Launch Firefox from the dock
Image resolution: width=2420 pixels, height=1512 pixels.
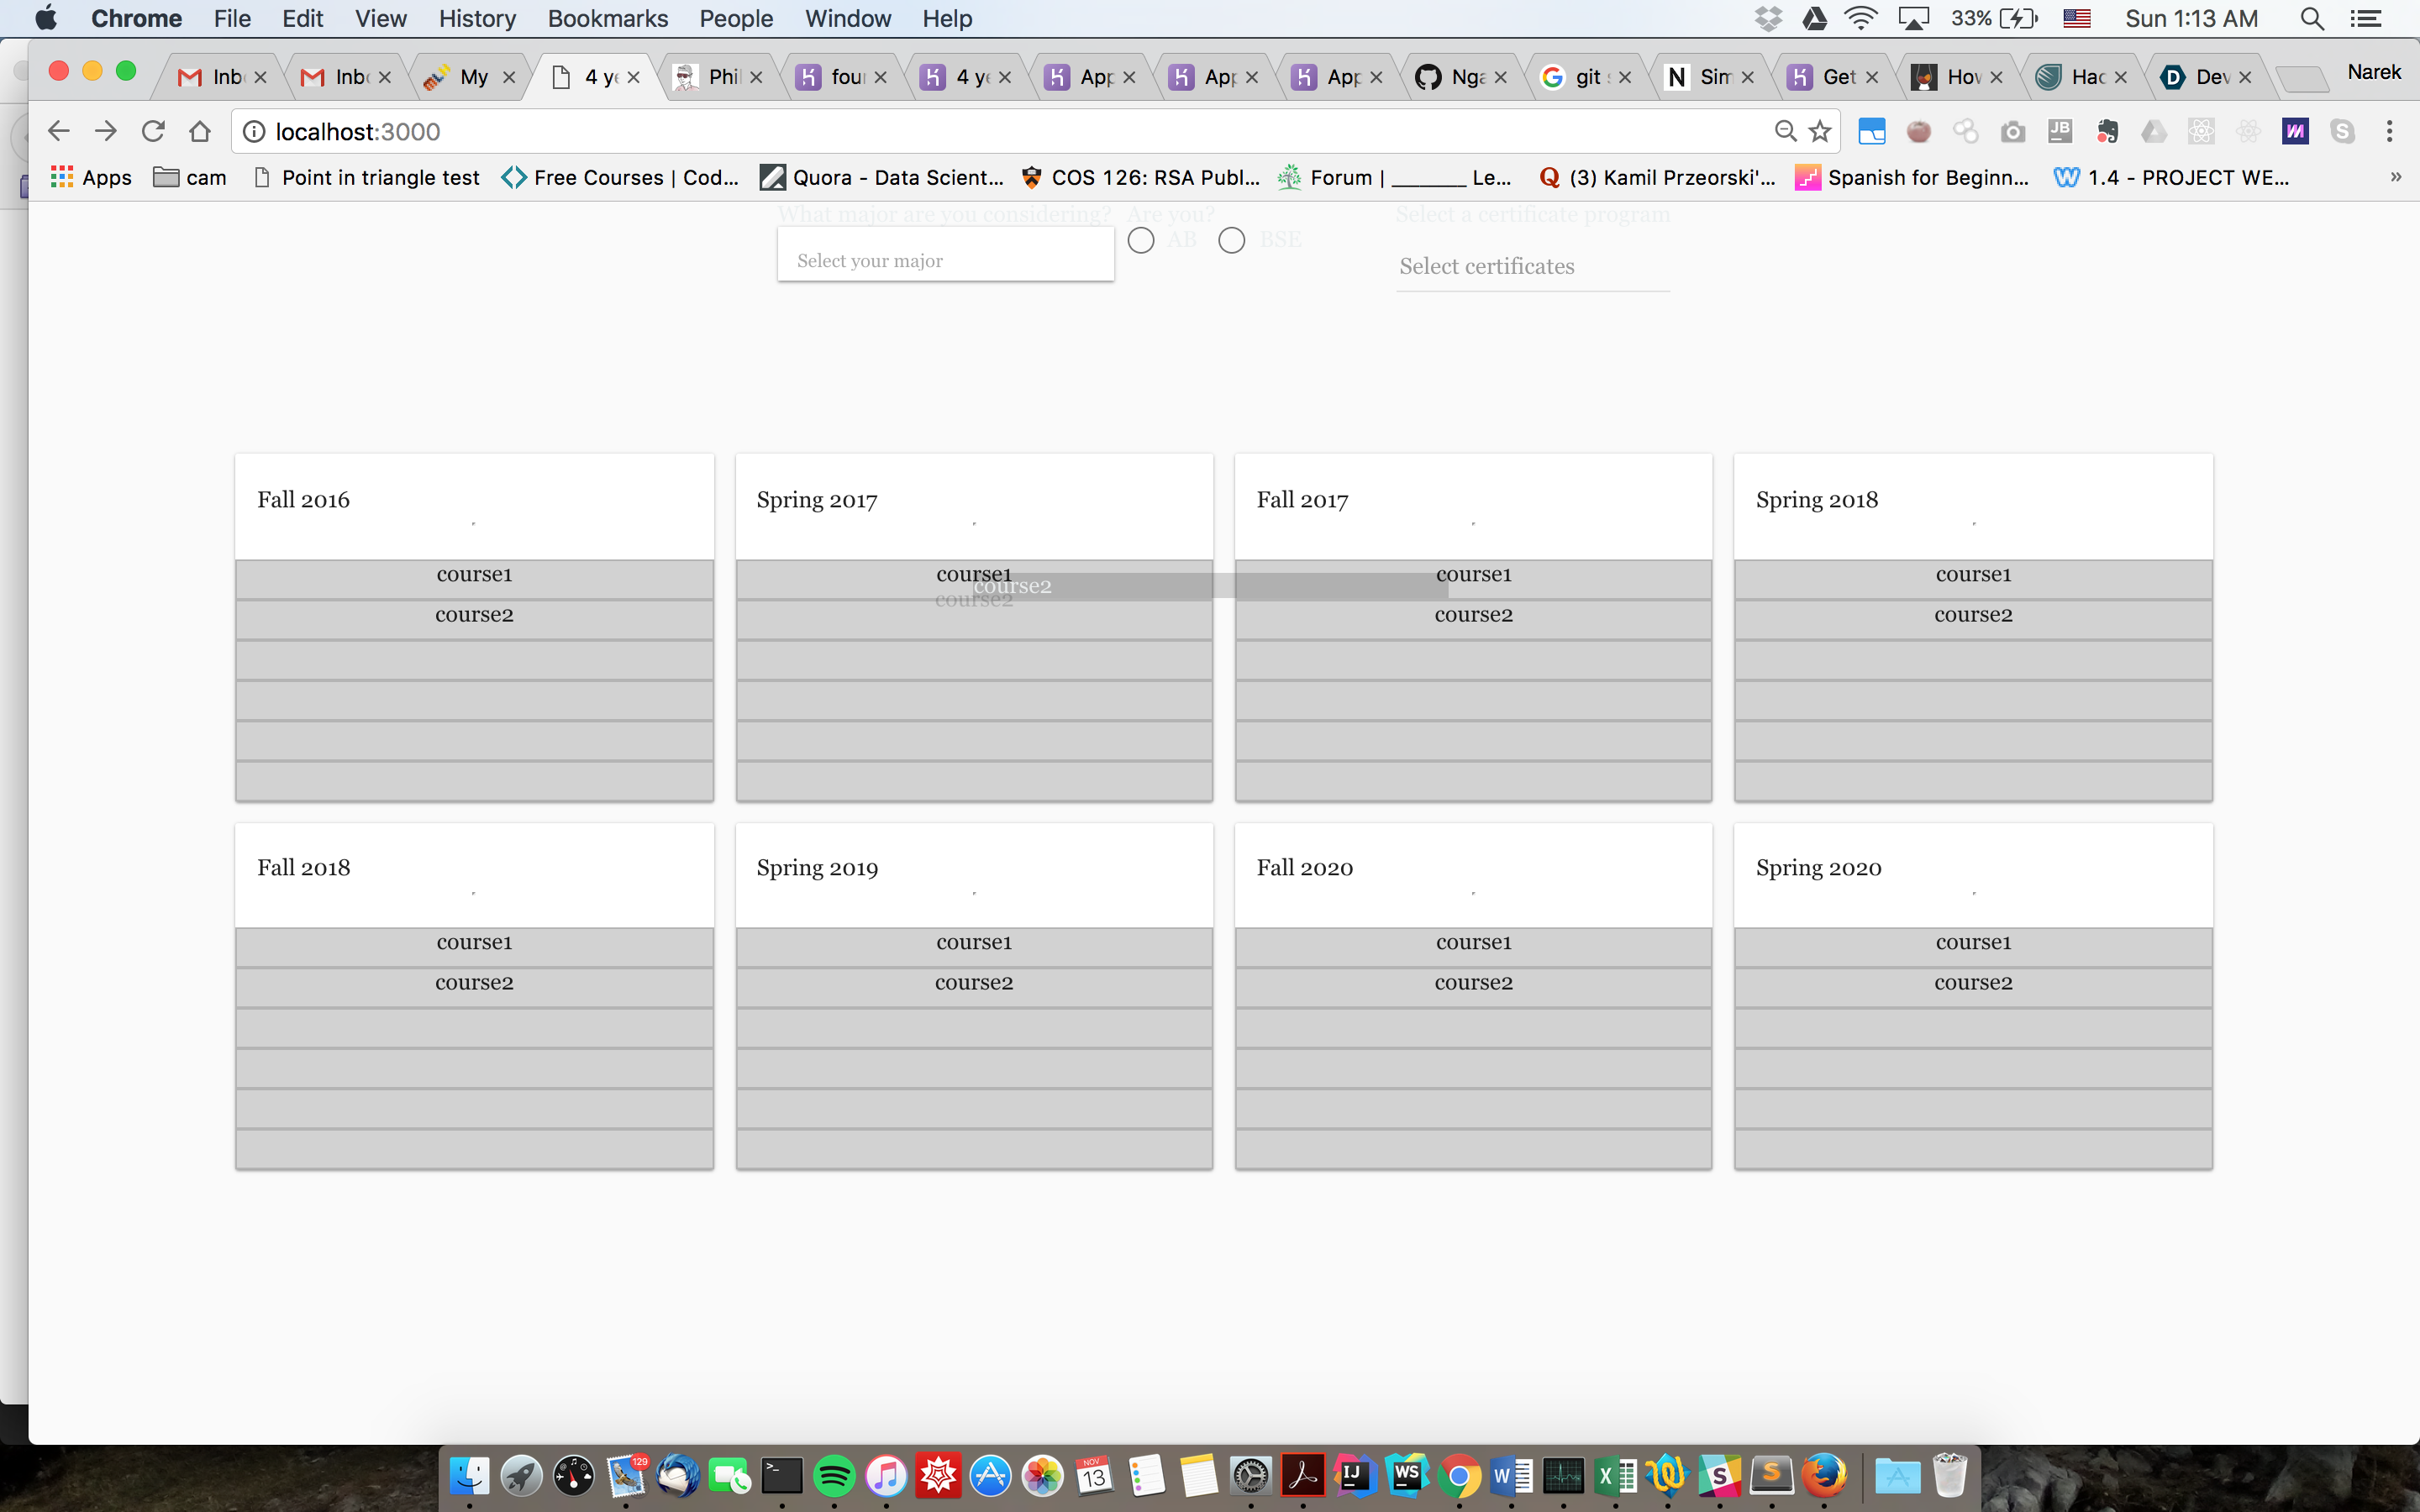(1823, 1476)
